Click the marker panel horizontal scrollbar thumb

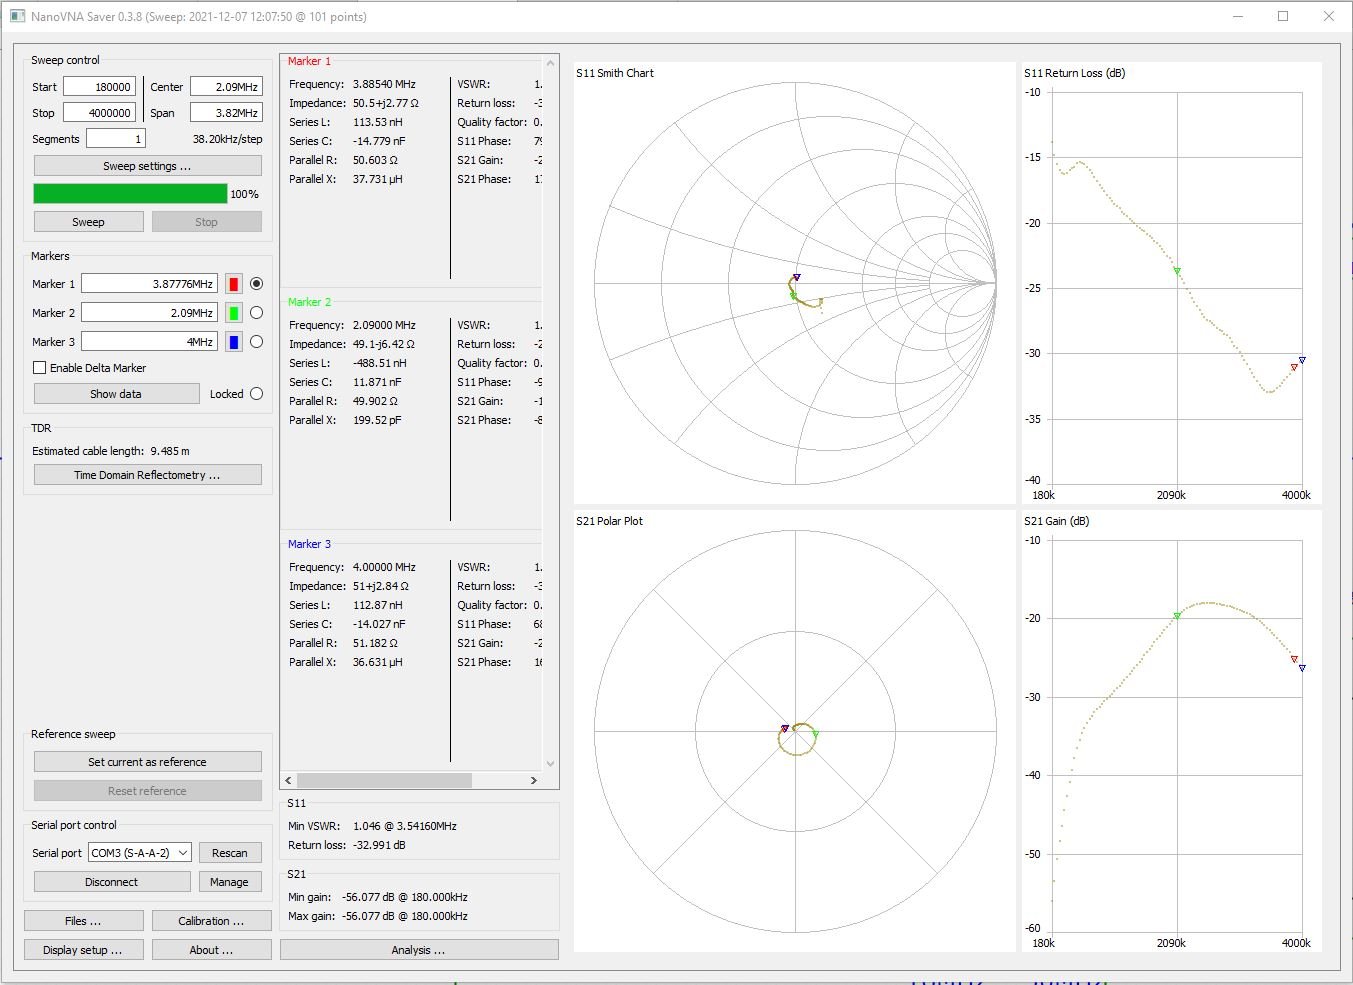384,780
